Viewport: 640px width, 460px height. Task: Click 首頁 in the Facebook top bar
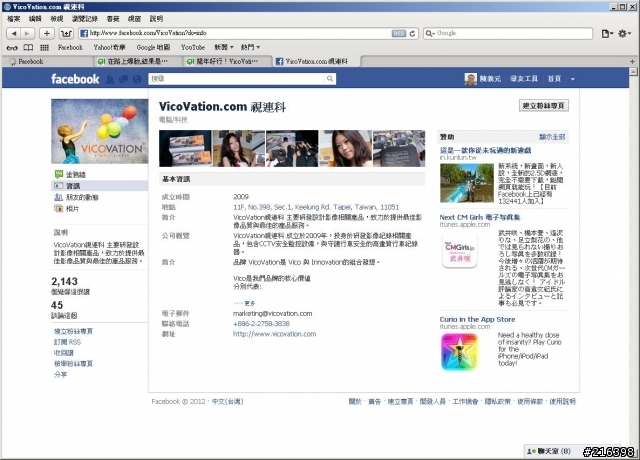(554, 79)
